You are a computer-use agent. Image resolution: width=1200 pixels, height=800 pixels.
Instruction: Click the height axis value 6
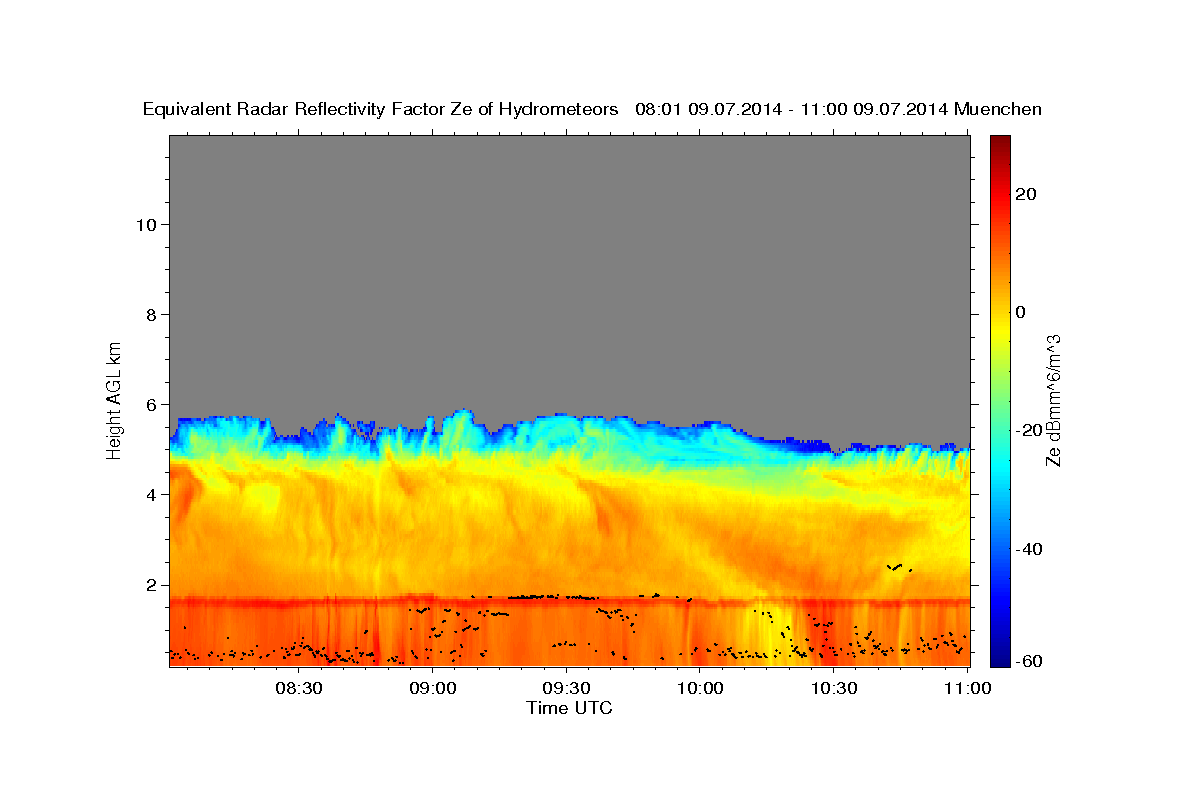pos(150,404)
